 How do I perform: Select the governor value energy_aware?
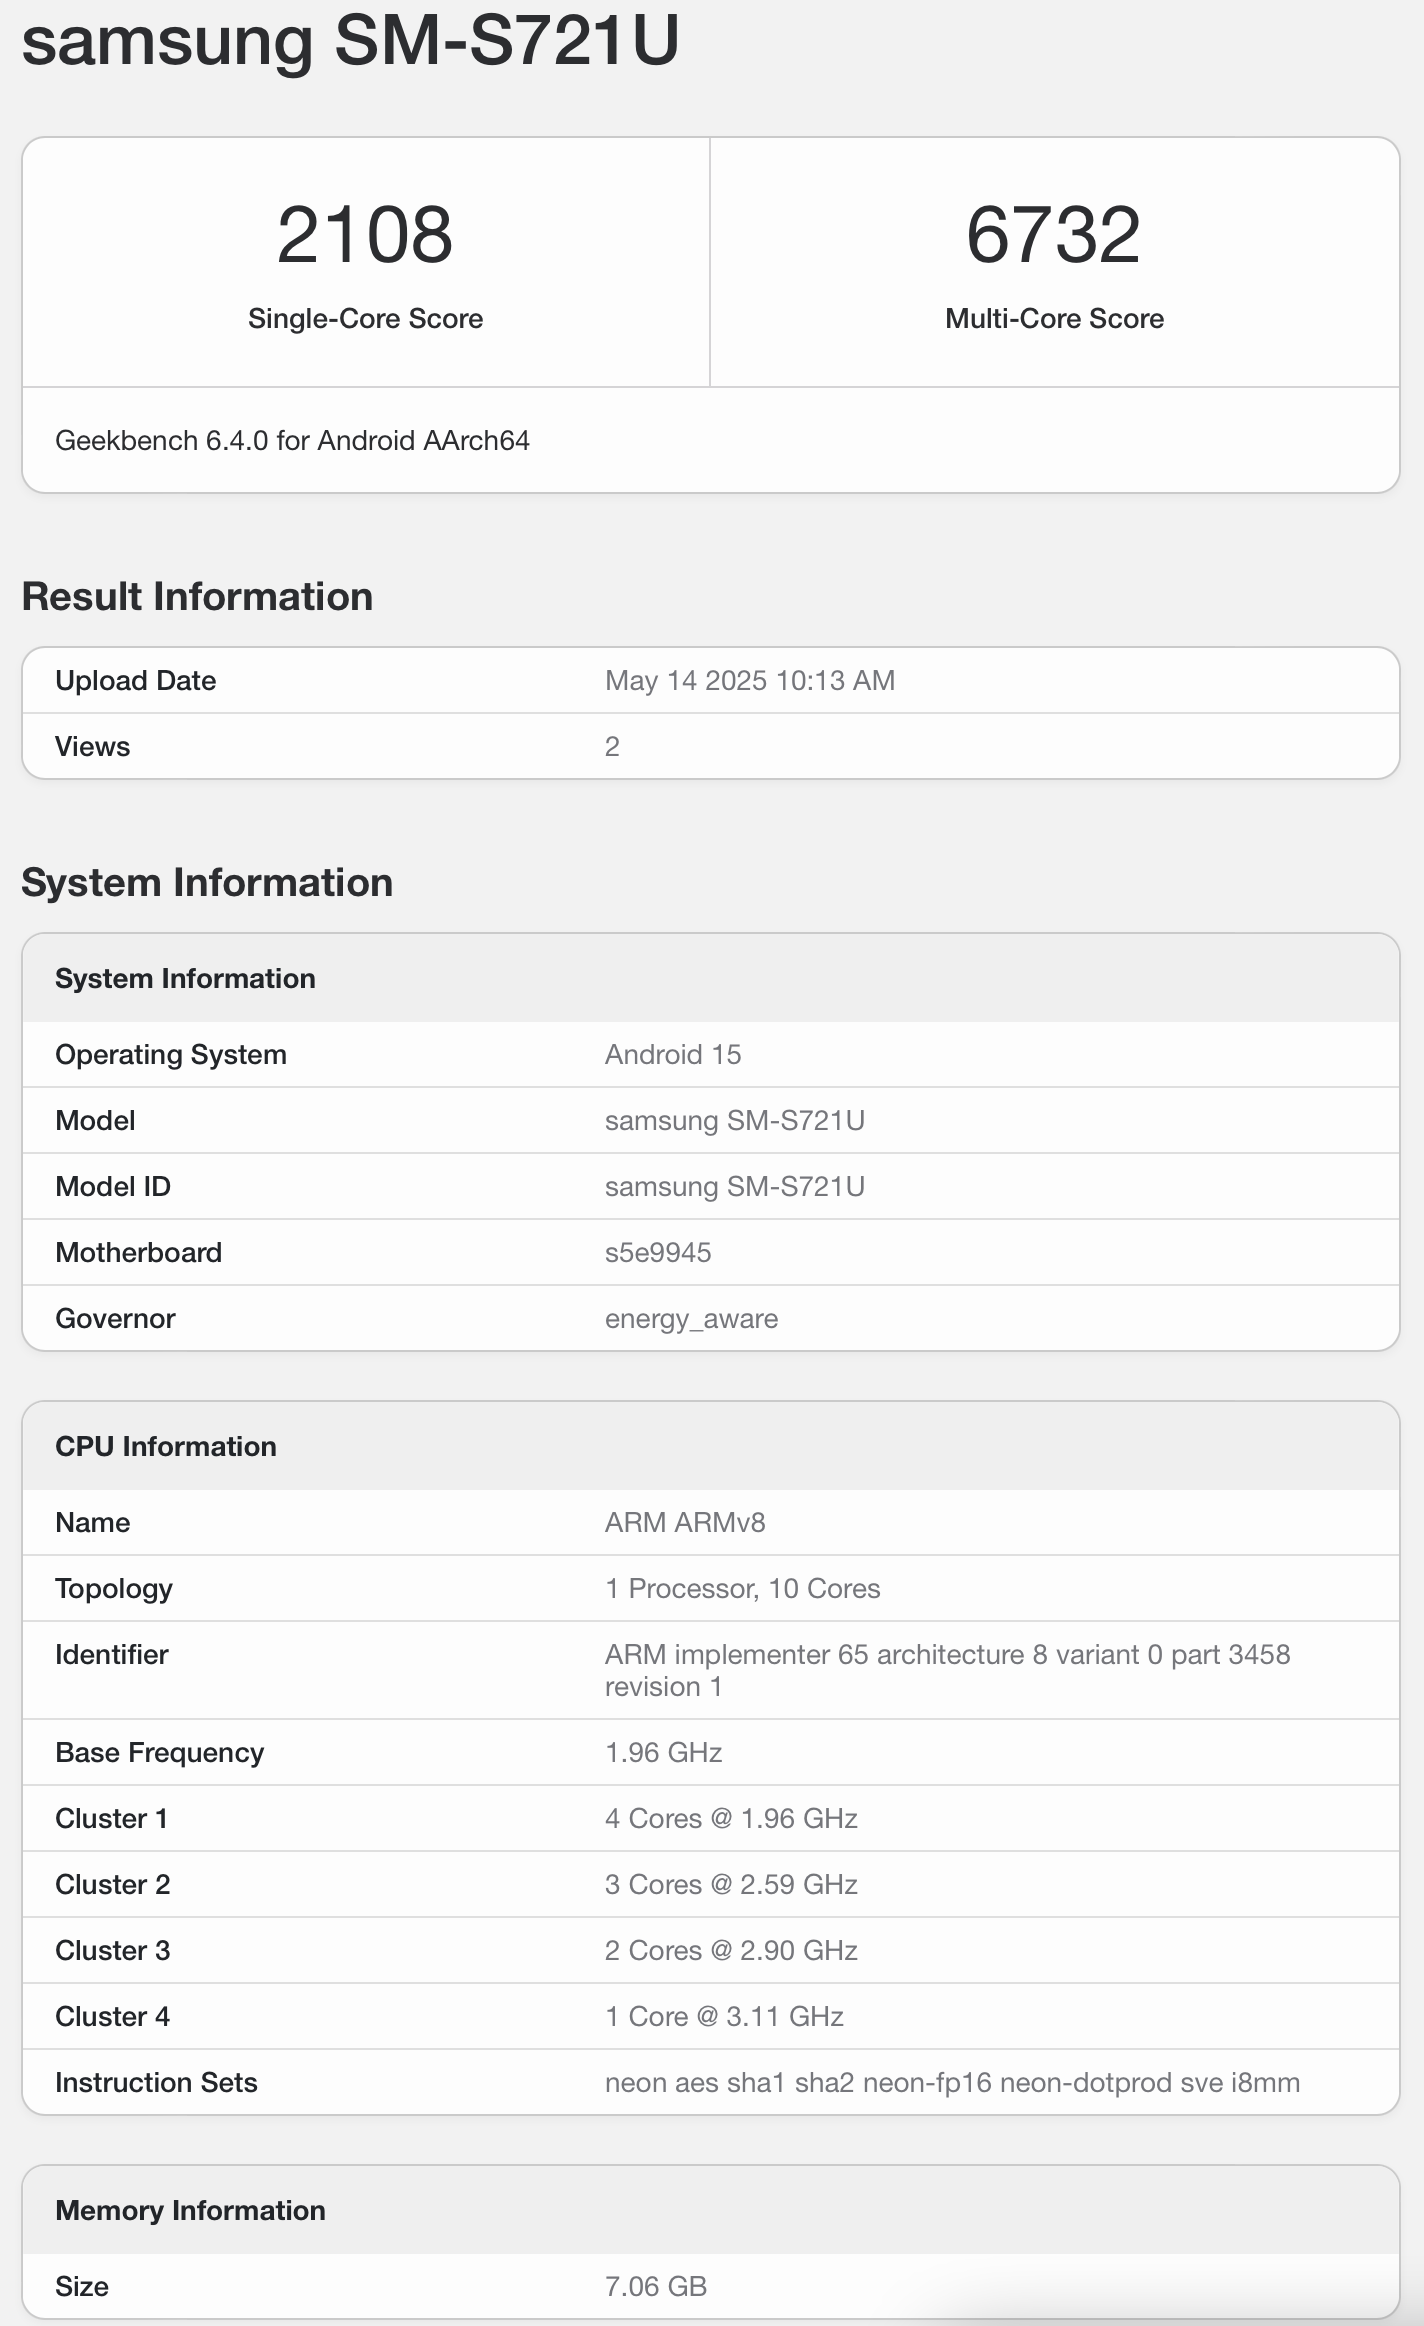(691, 1319)
